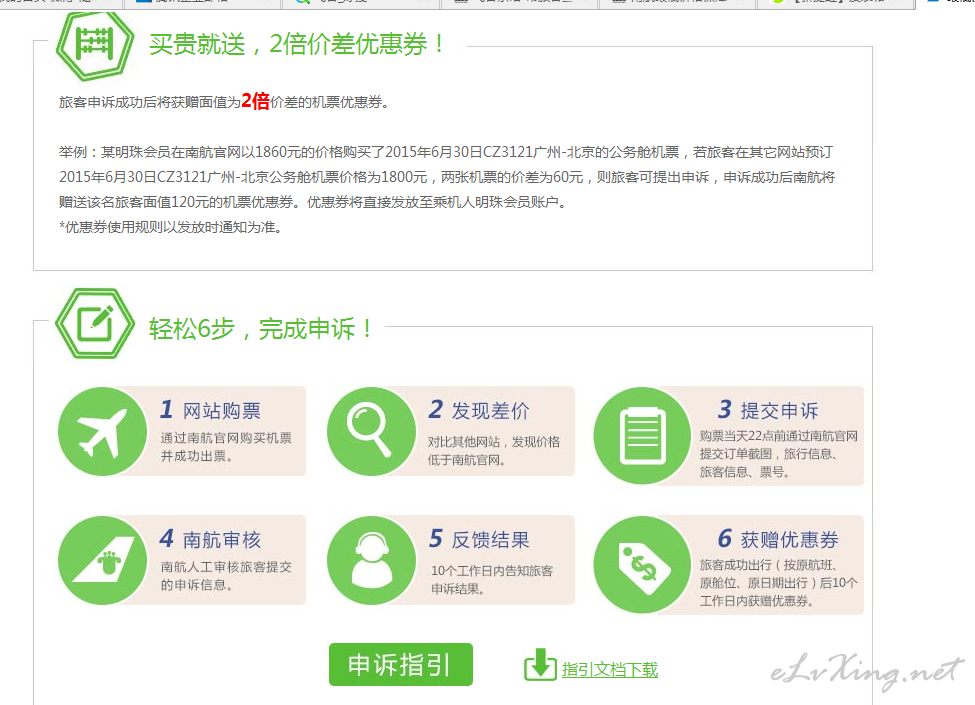Click step title 4 南航审核

pos(210,539)
